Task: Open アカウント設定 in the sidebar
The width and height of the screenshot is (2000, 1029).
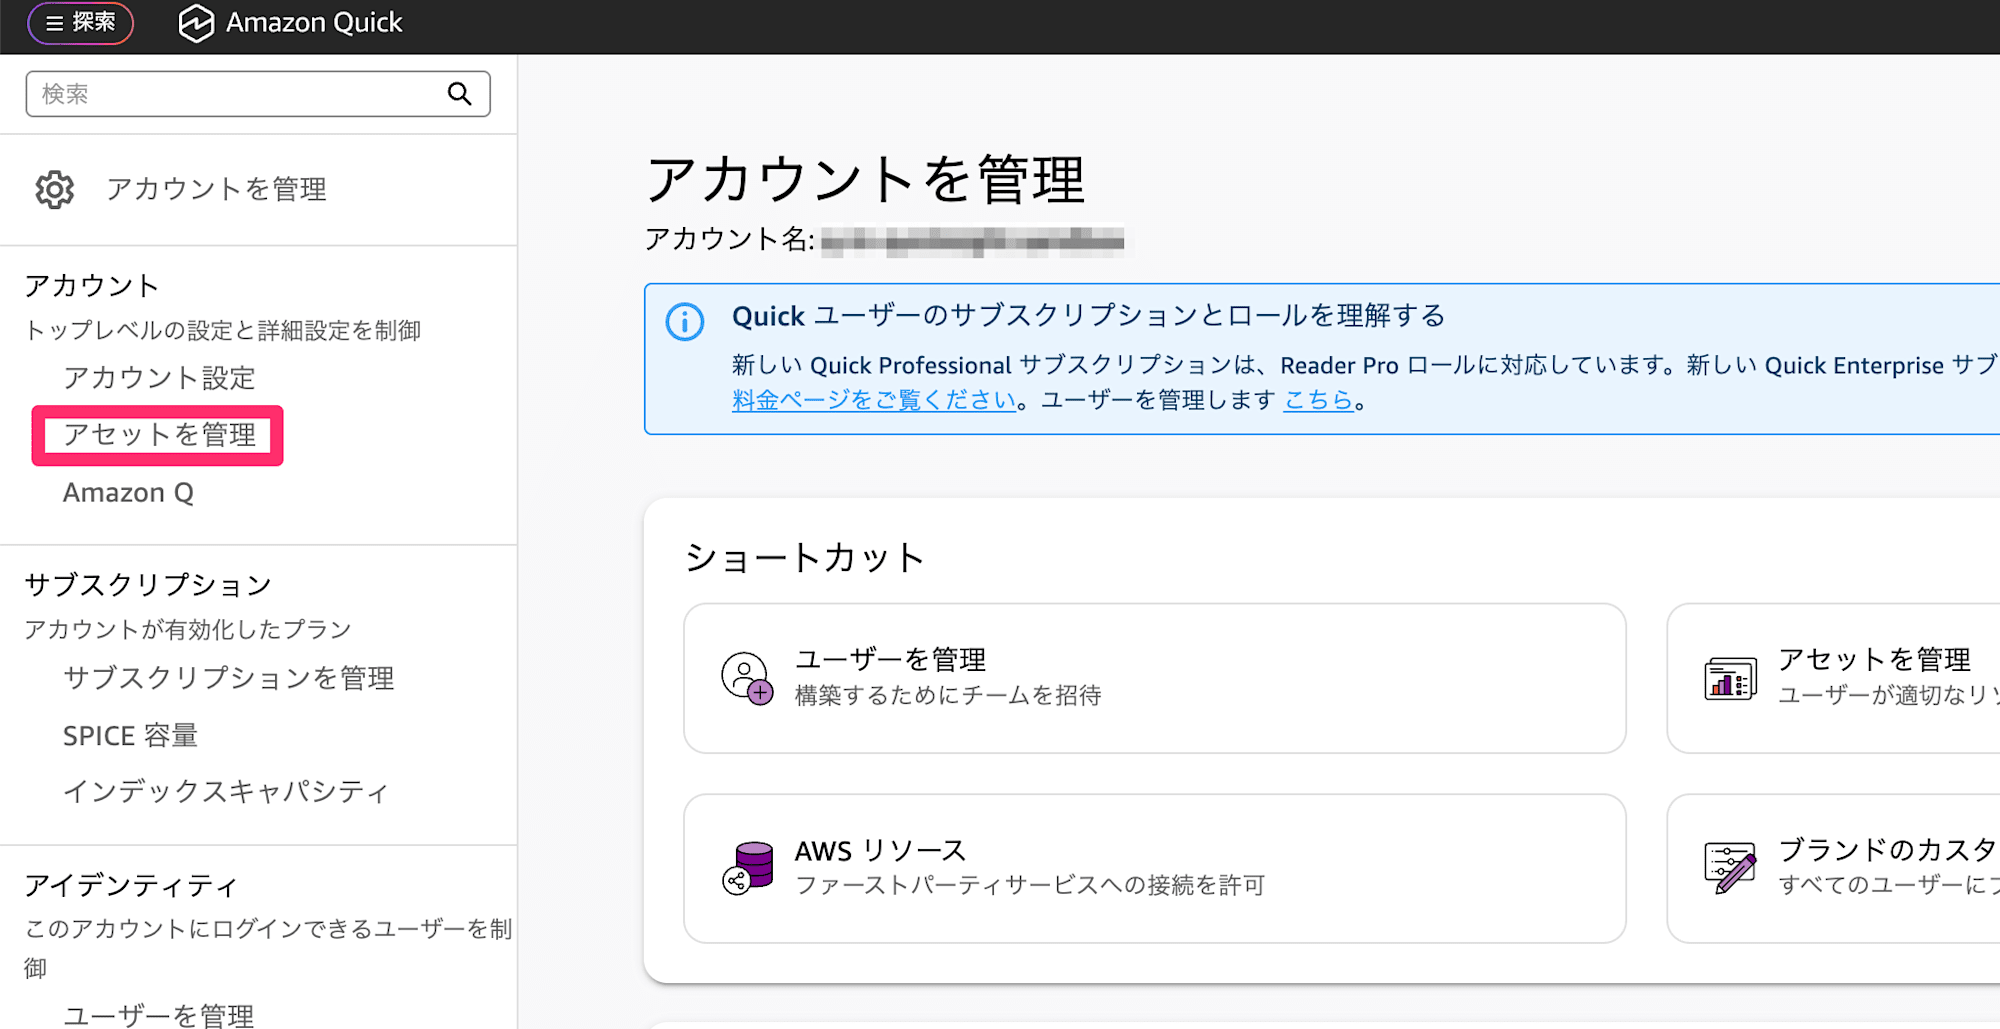Action: (x=159, y=378)
